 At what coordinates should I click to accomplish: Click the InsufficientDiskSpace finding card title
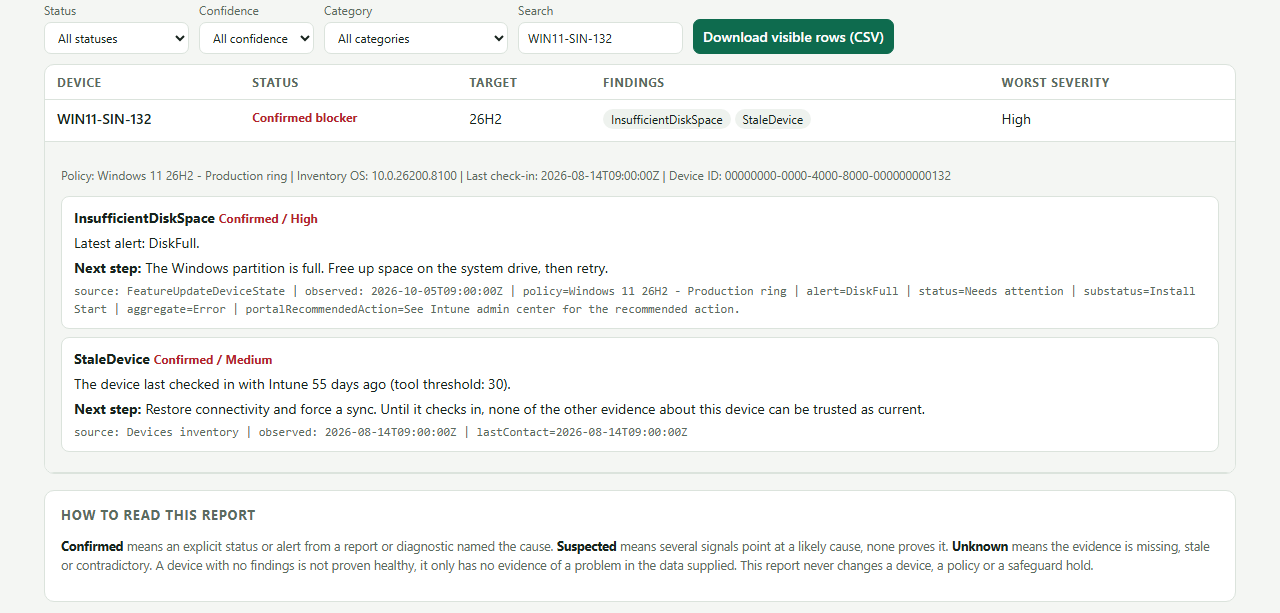pos(145,218)
